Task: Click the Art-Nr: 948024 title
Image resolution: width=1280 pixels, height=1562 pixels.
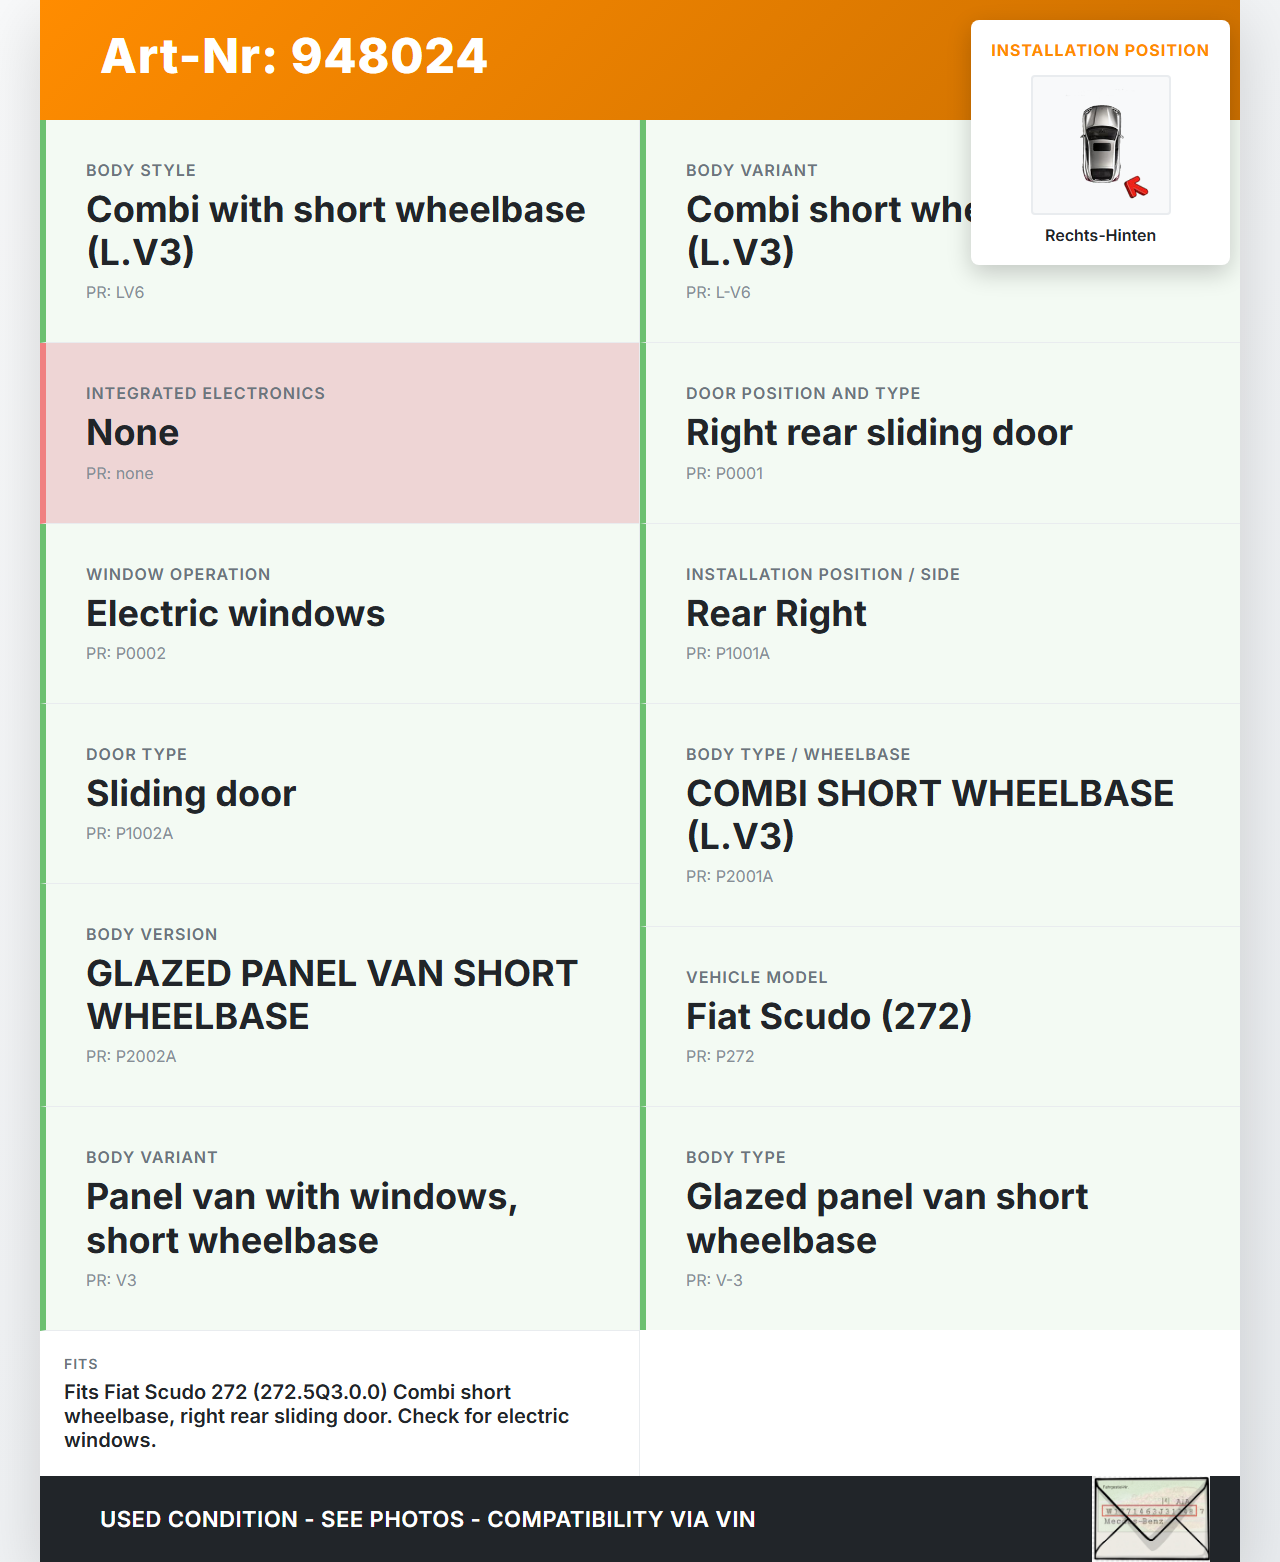Action: (294, 56)
